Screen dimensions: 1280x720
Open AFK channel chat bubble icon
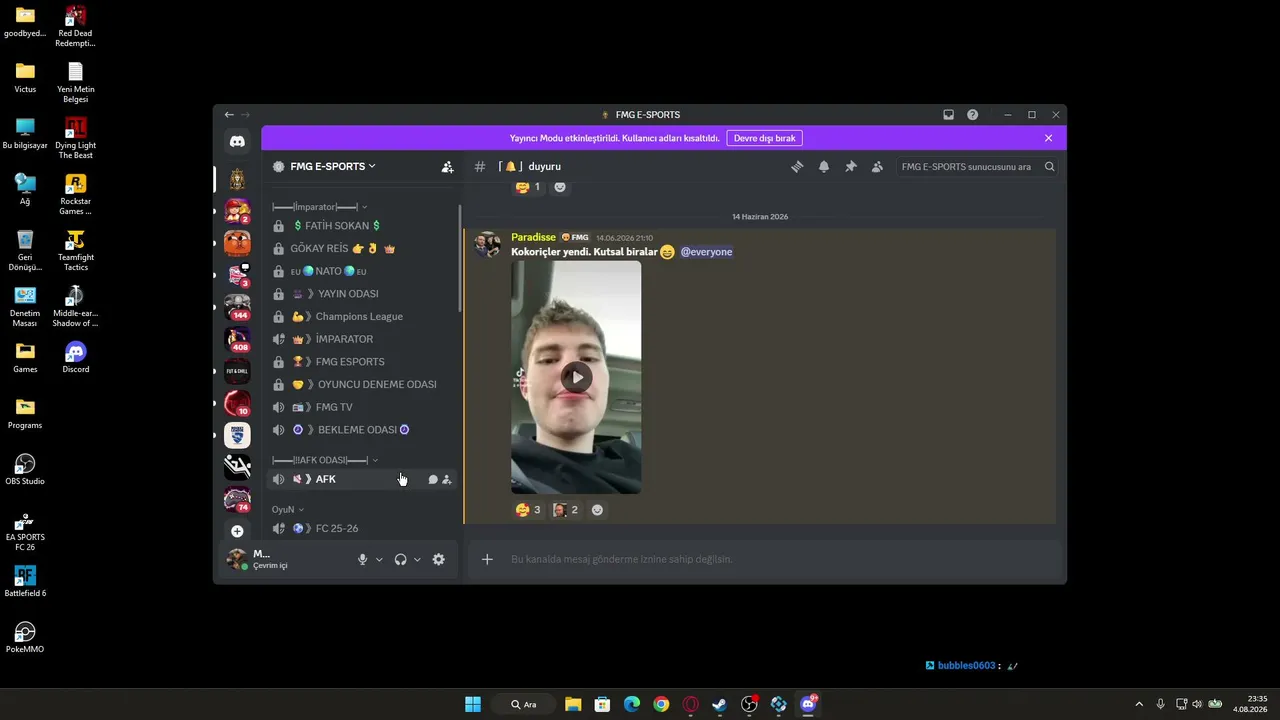(x=433, y=480)
